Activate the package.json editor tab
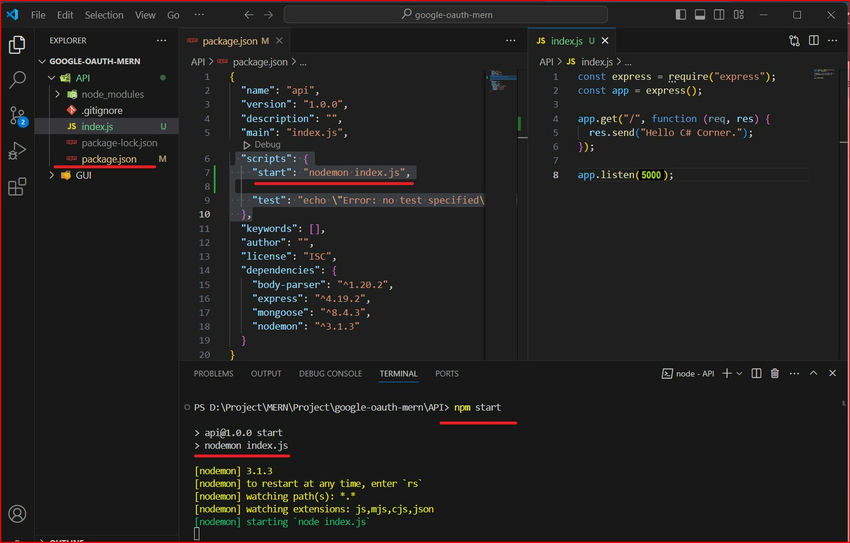The image size is (850, 543). point(234,41)
